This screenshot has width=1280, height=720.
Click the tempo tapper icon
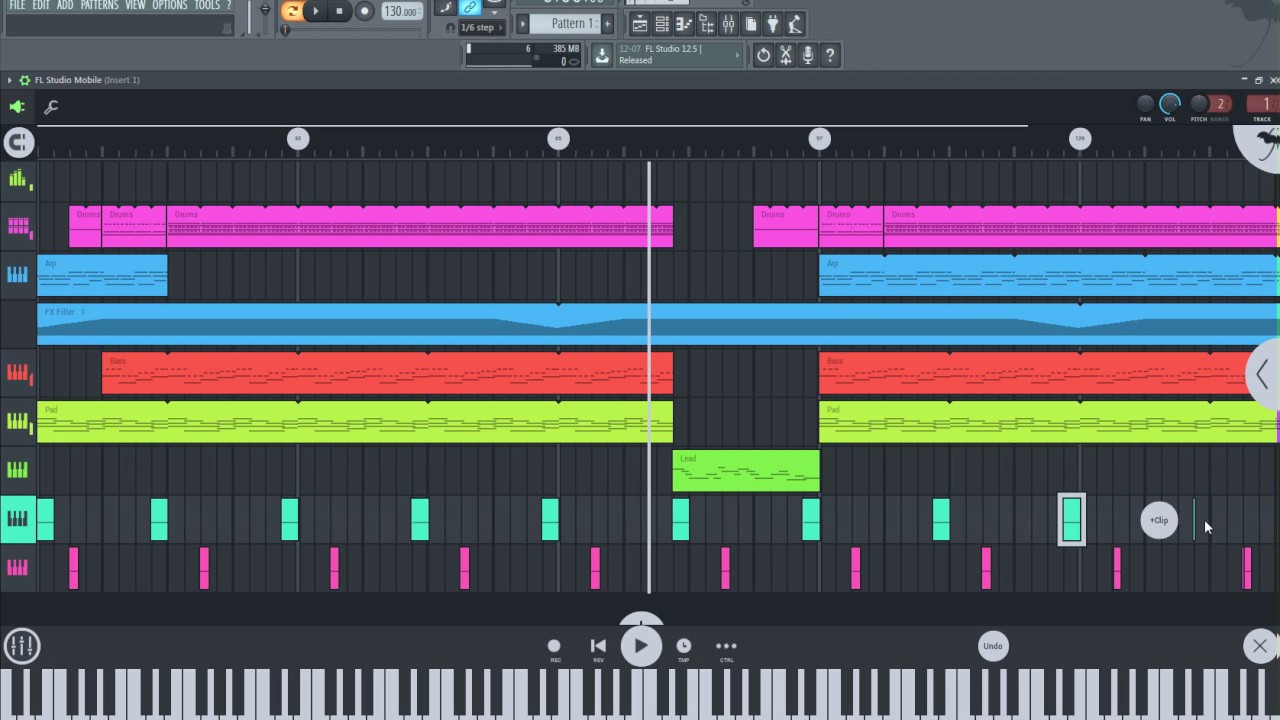795,24
